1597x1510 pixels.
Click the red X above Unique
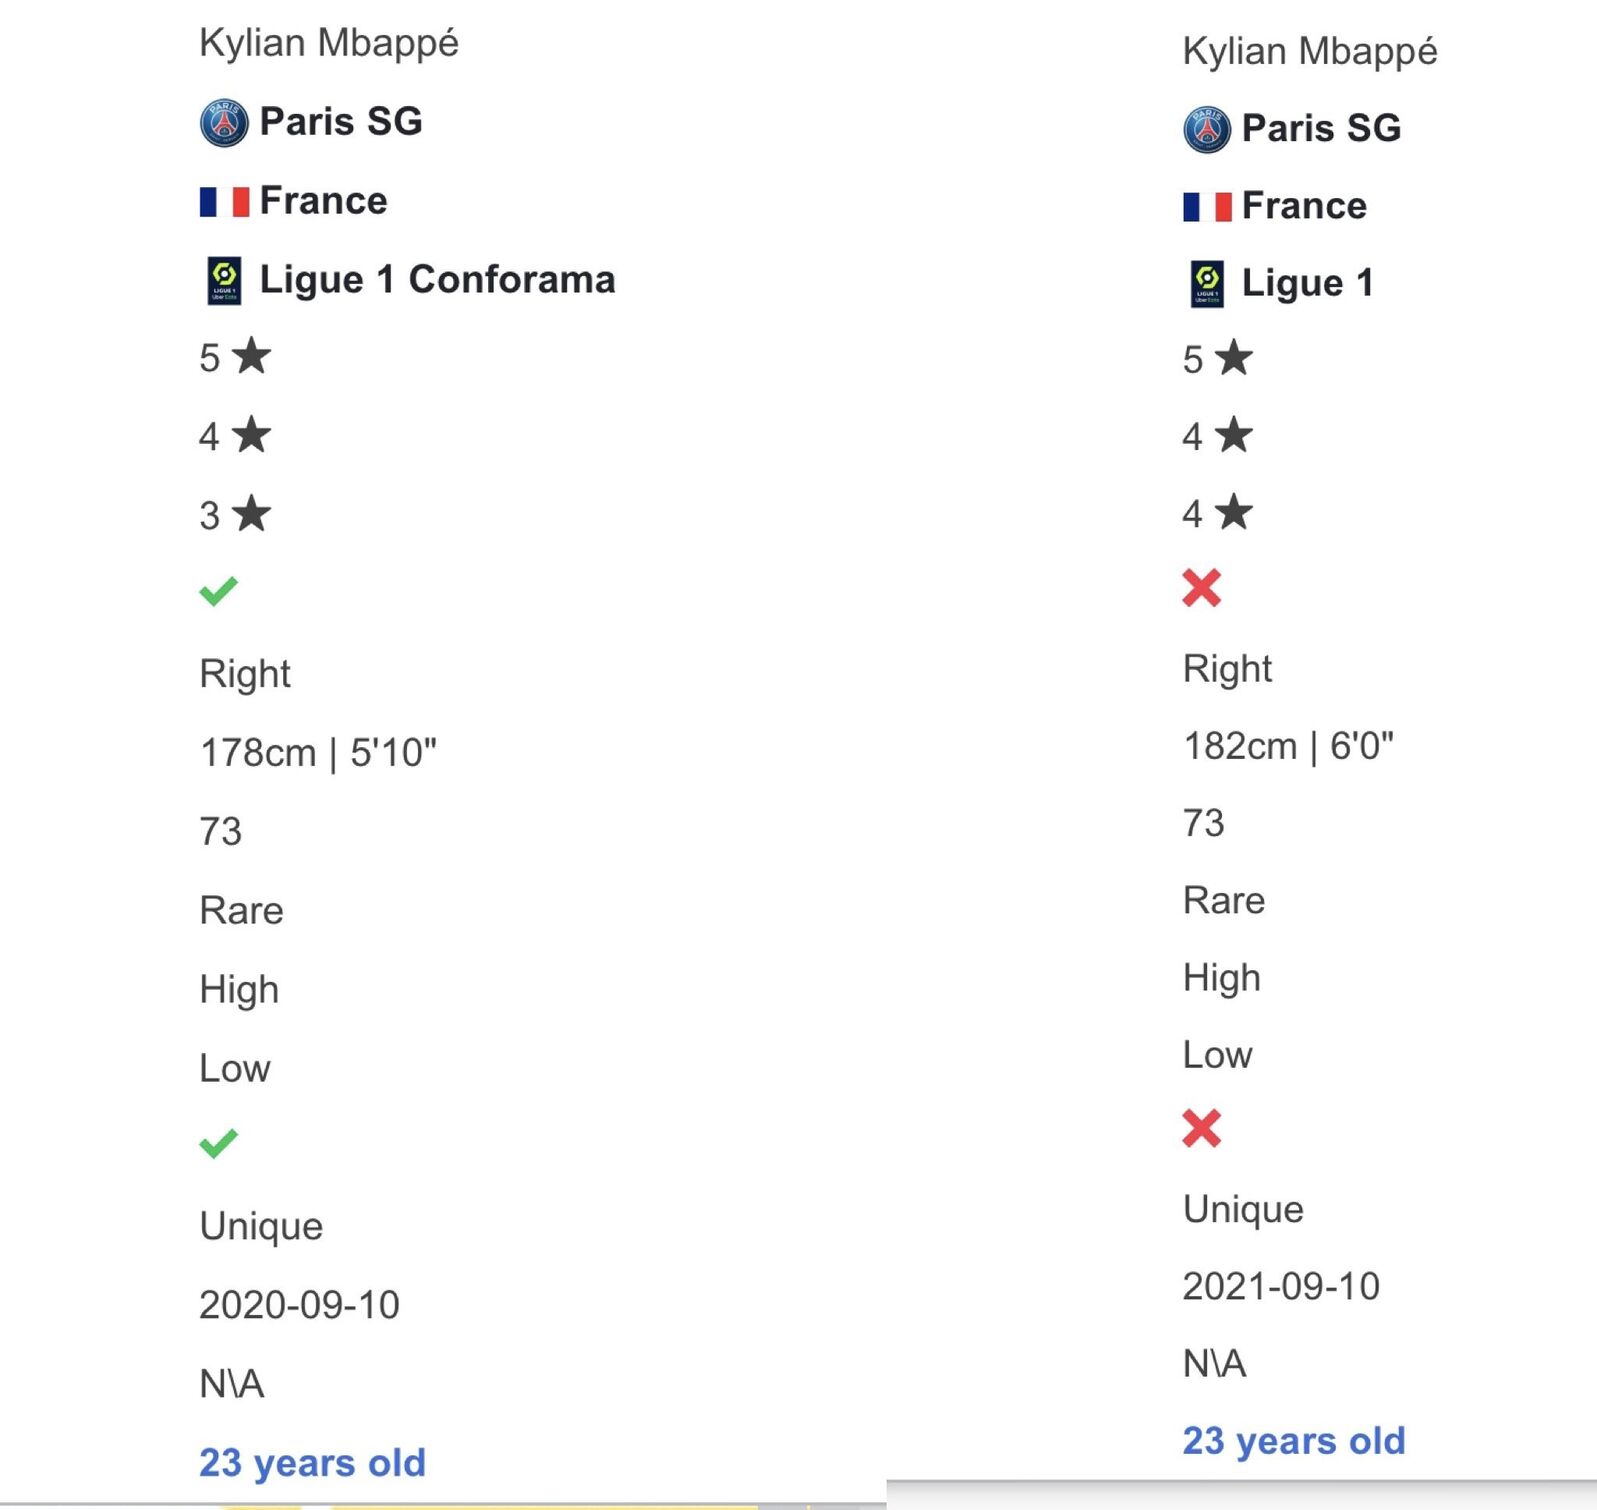point(1201,1129)
